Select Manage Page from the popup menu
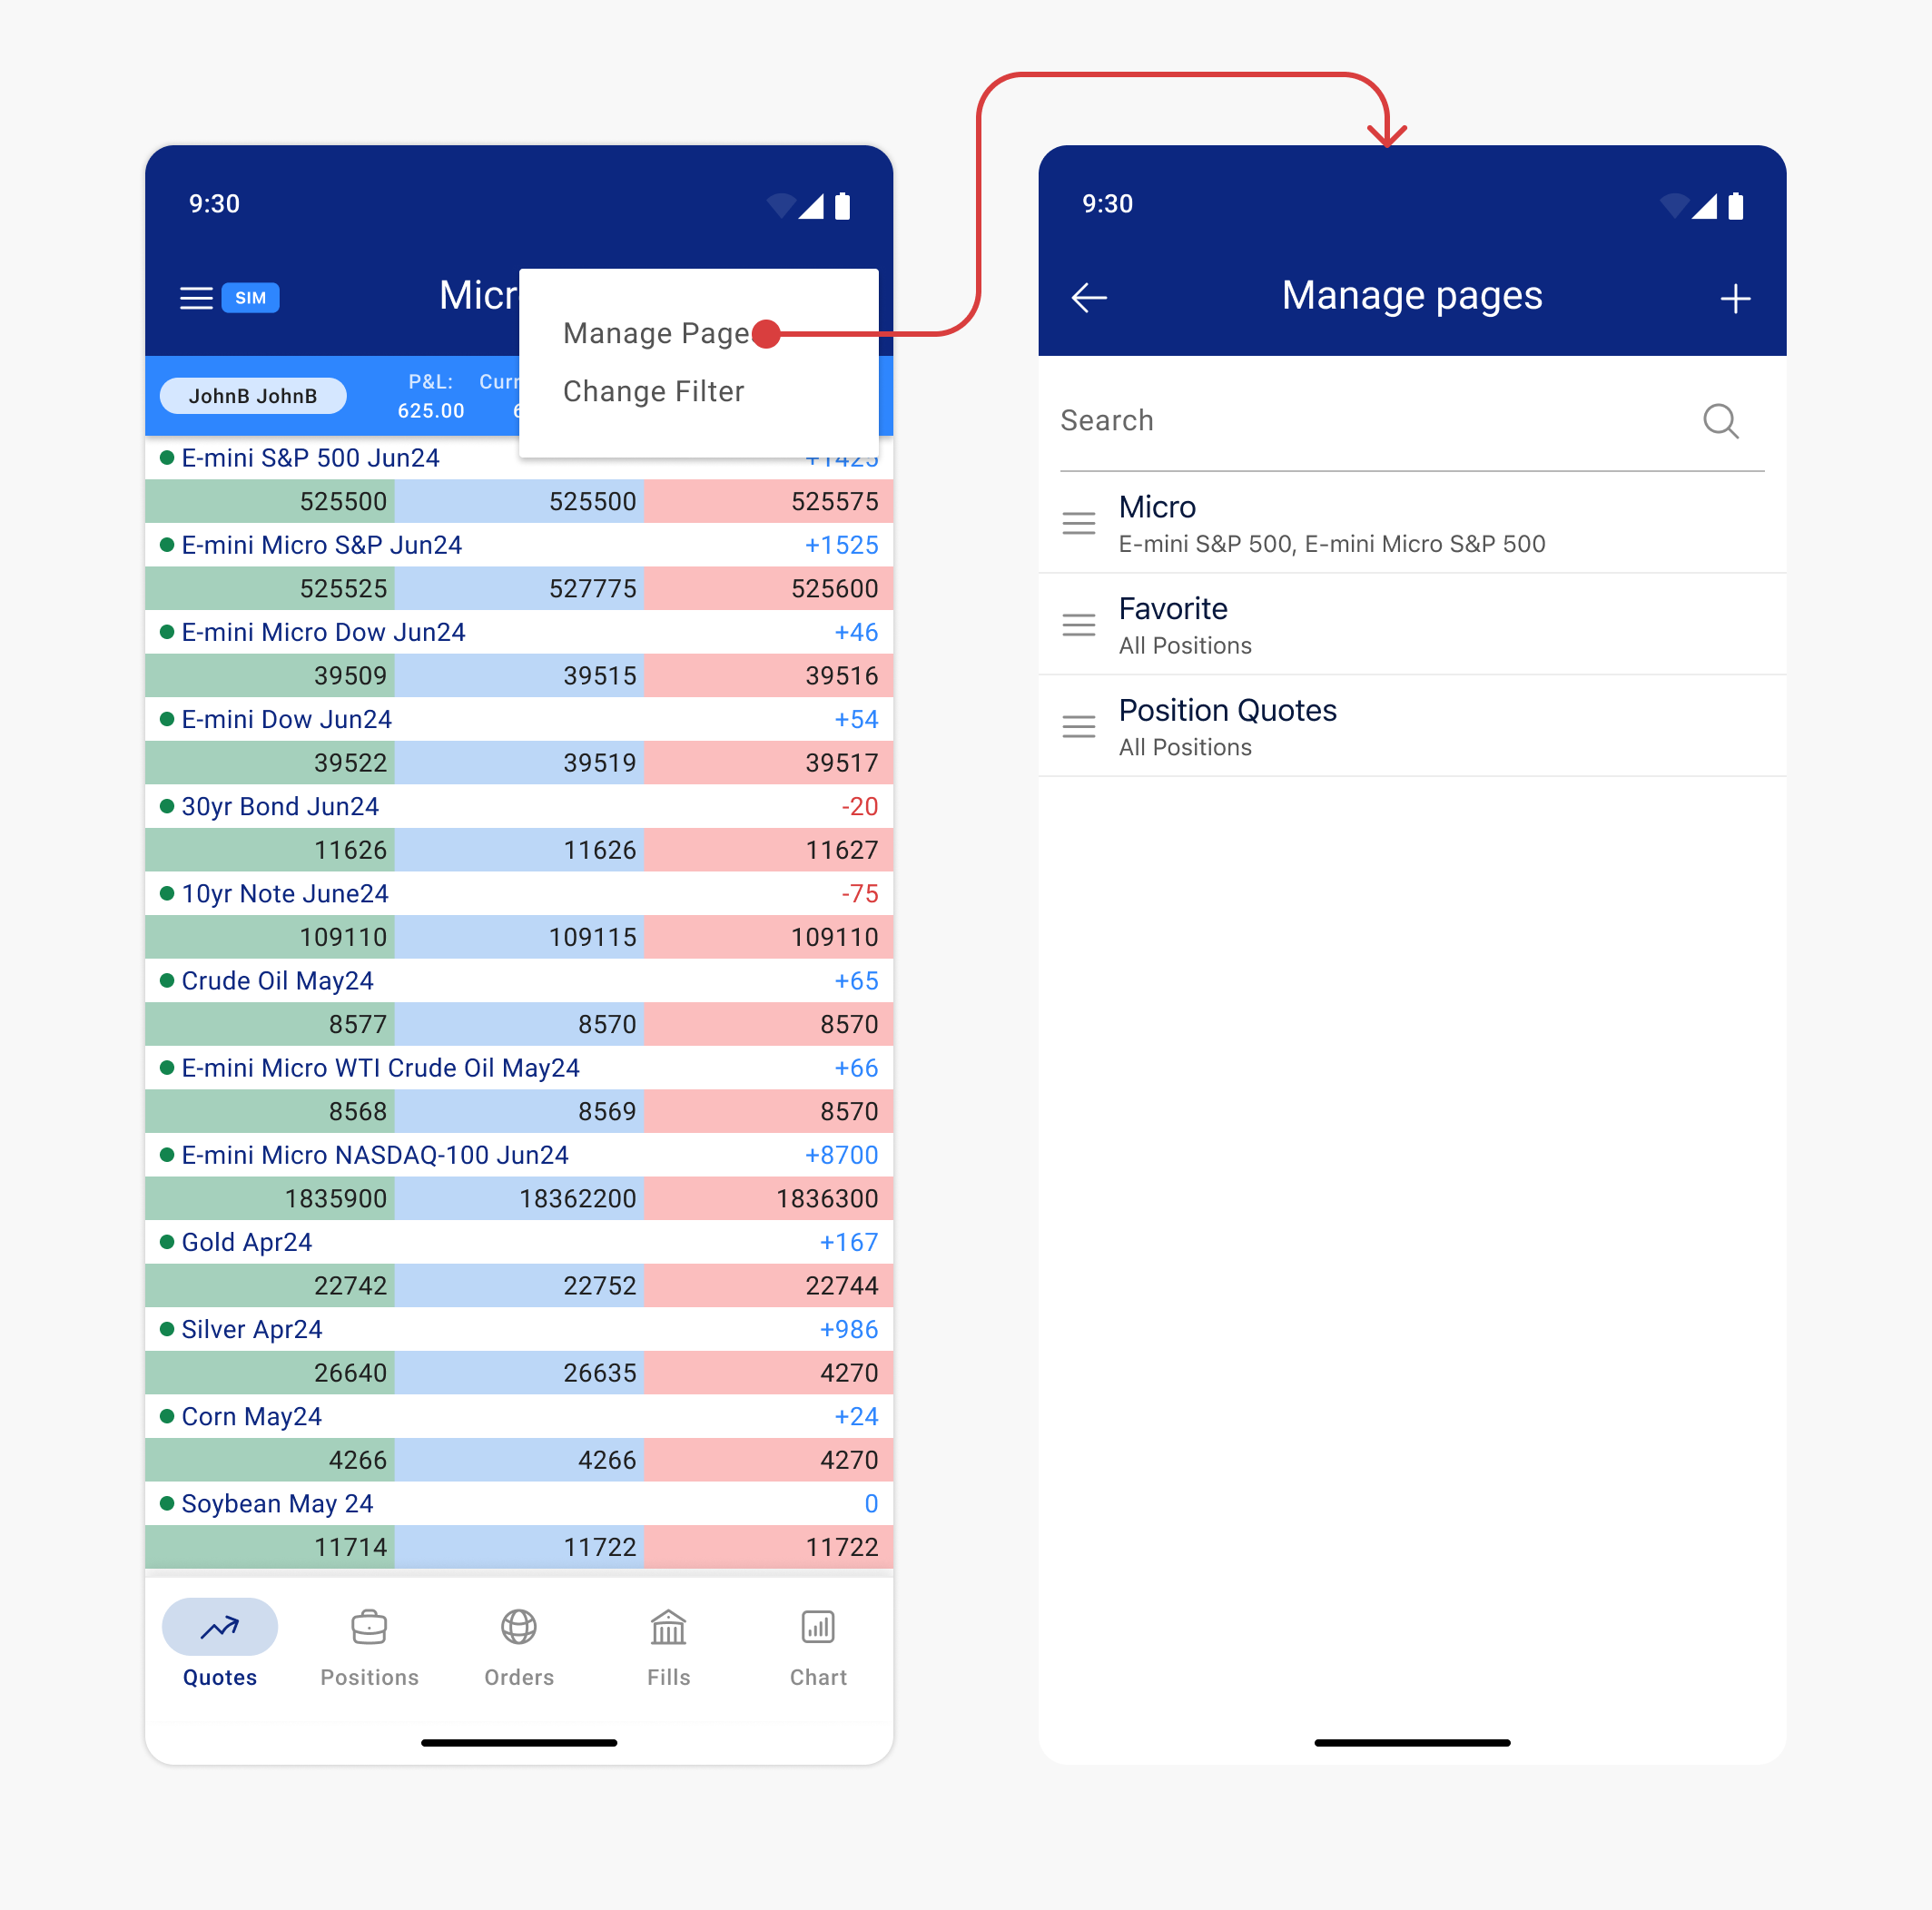The image size is (1932, 1910). [x=655, y=333]
